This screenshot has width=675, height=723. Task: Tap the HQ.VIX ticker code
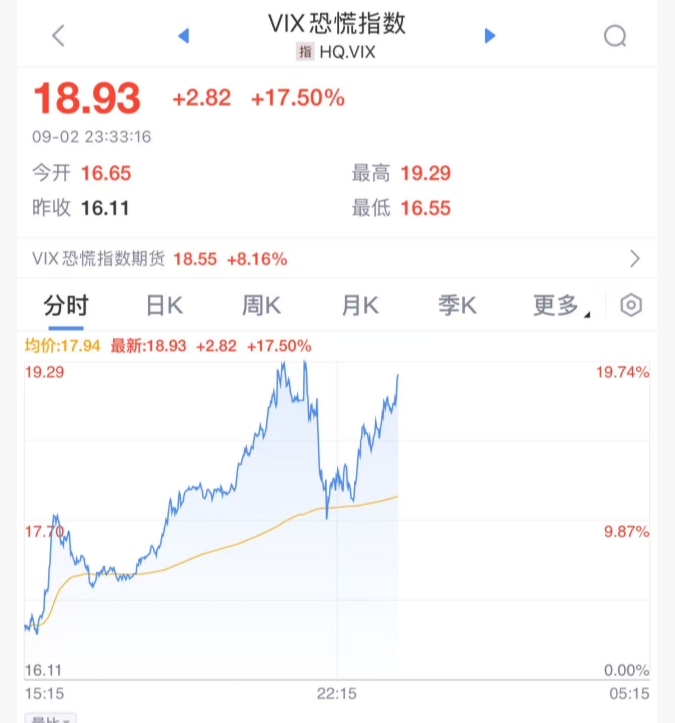pyautogui.click(x=347, y=52)
